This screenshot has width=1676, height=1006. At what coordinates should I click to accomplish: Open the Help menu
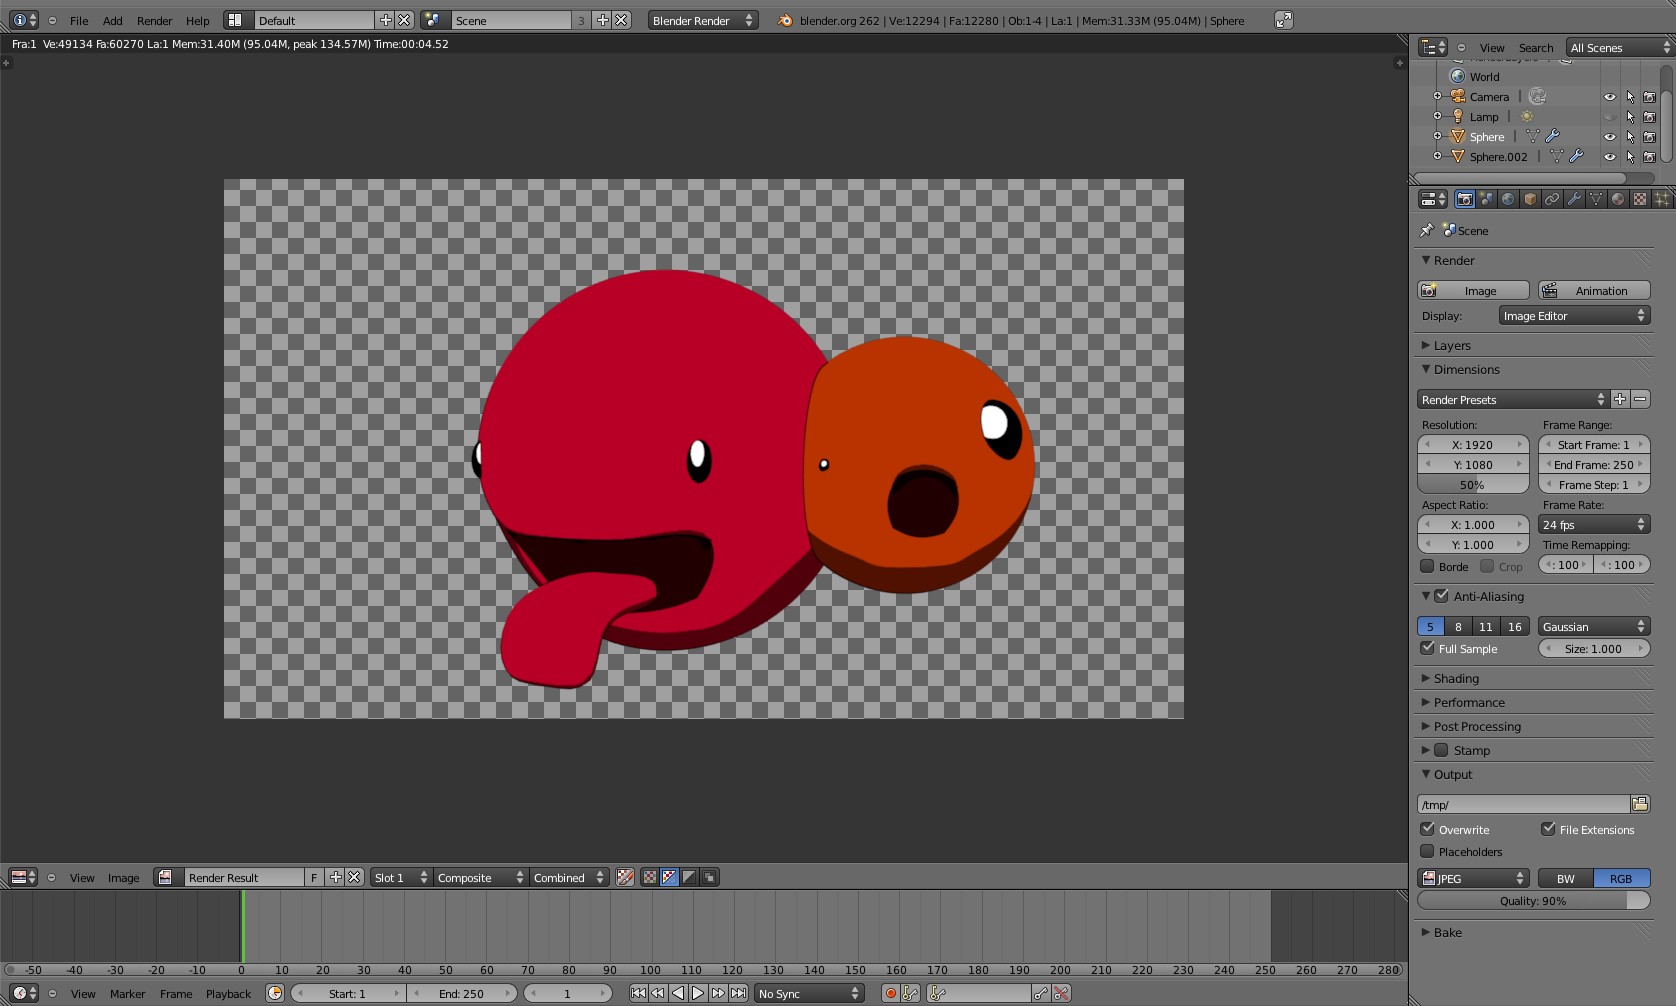click(198, 20)
